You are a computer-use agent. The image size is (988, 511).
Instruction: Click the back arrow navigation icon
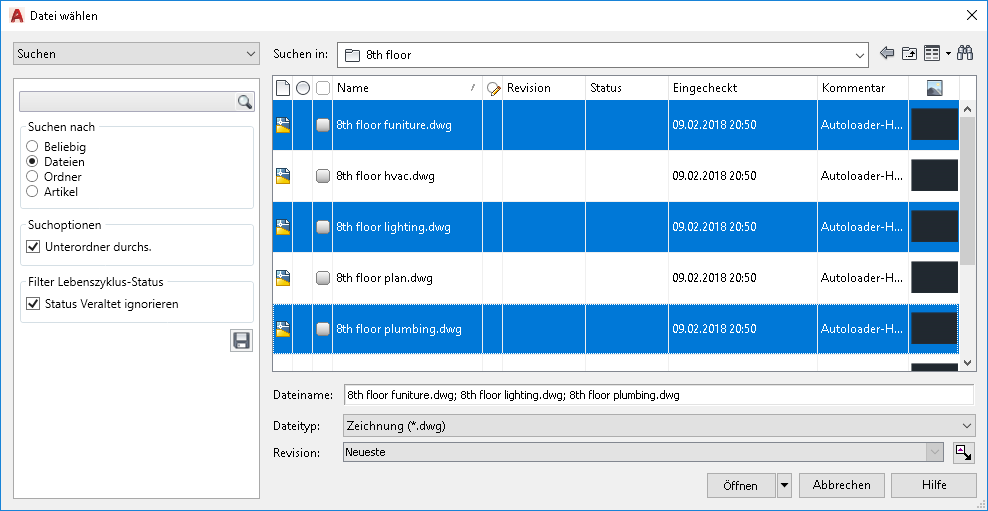(x=887, y=54)
